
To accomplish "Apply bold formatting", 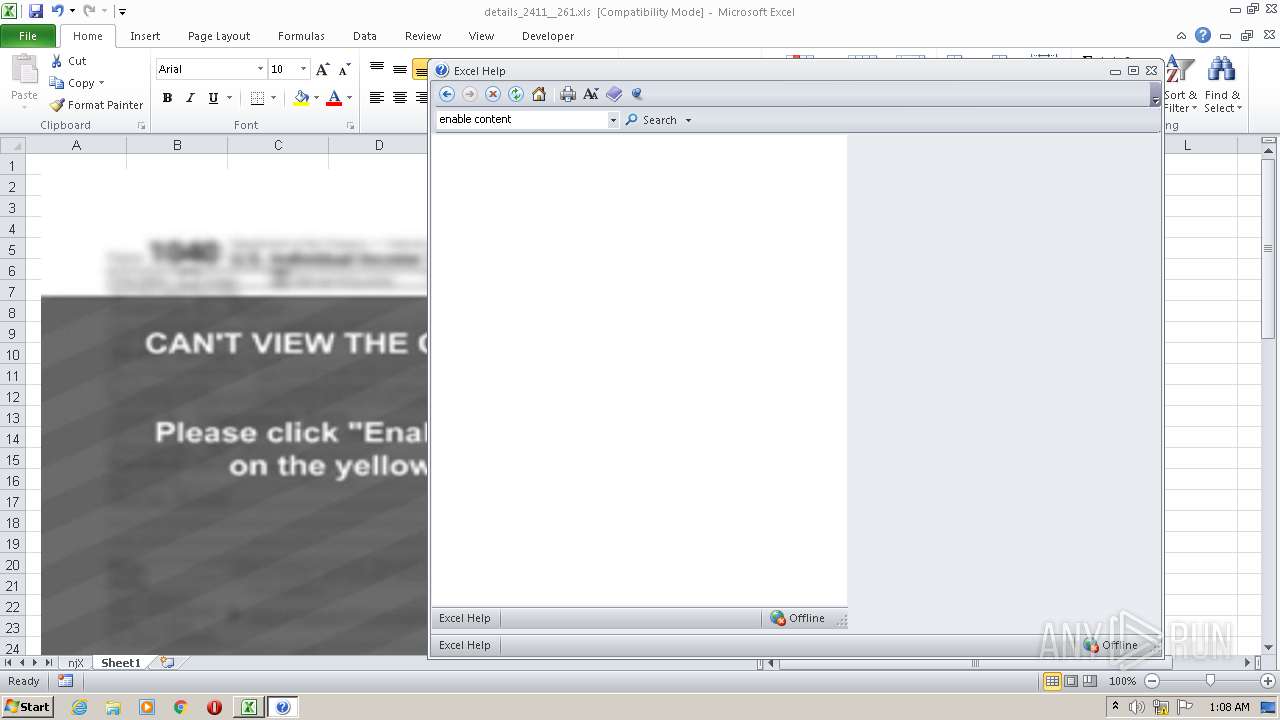I will point(167,98).
